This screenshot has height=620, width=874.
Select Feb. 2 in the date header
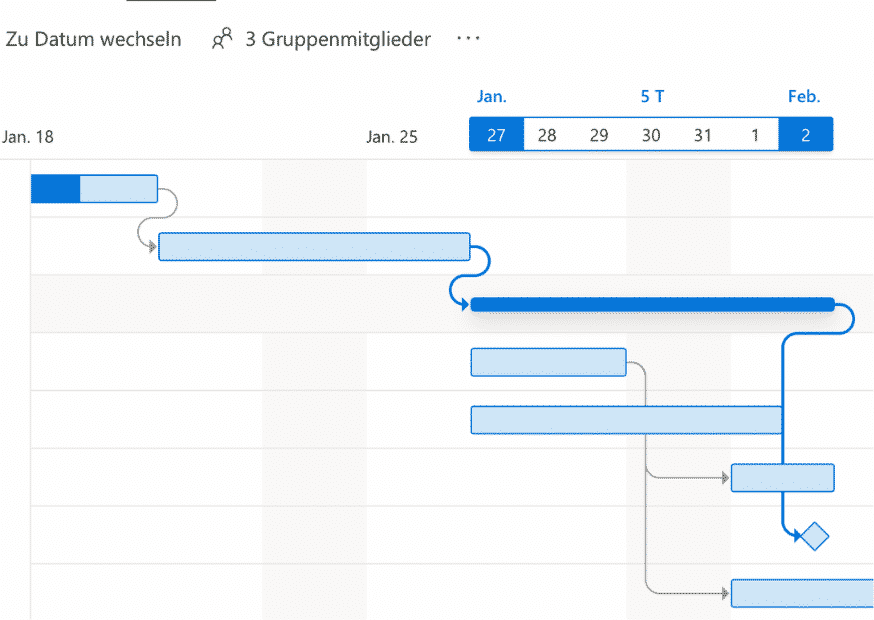click(x=806, y=135)
